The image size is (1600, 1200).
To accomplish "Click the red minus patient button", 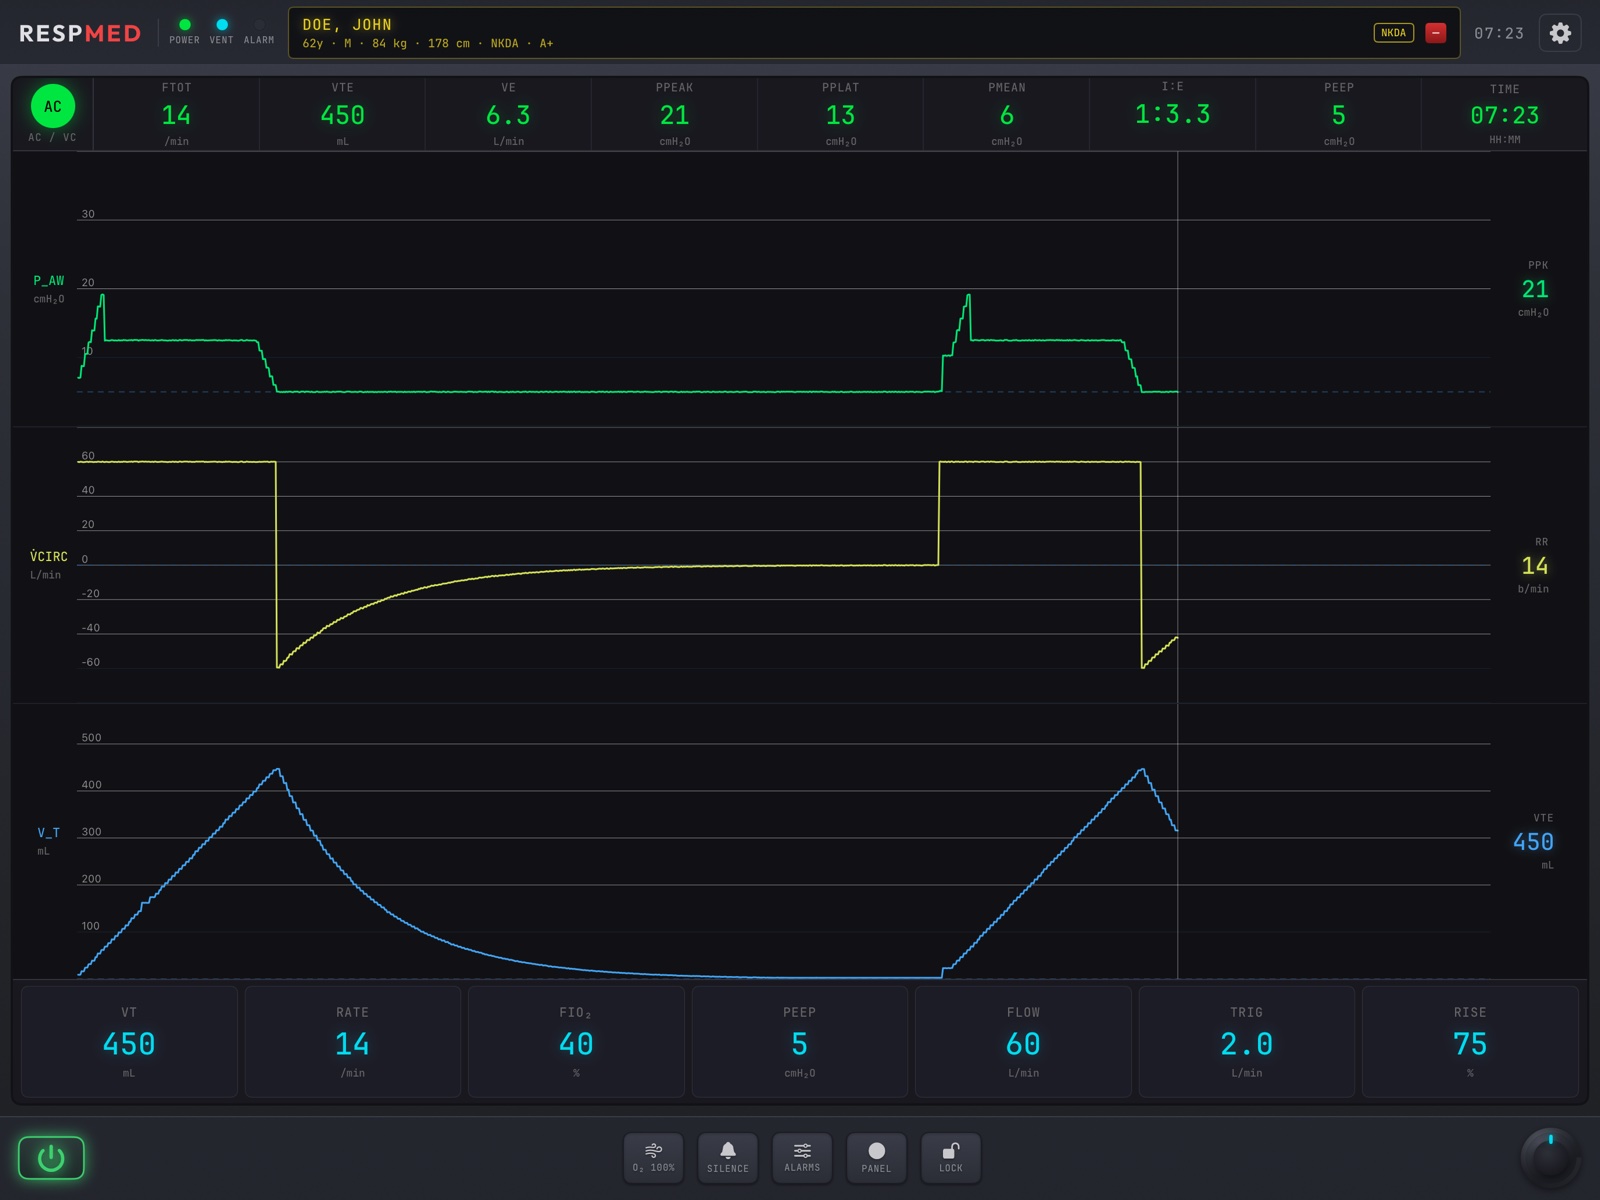I will point(1435,33).
